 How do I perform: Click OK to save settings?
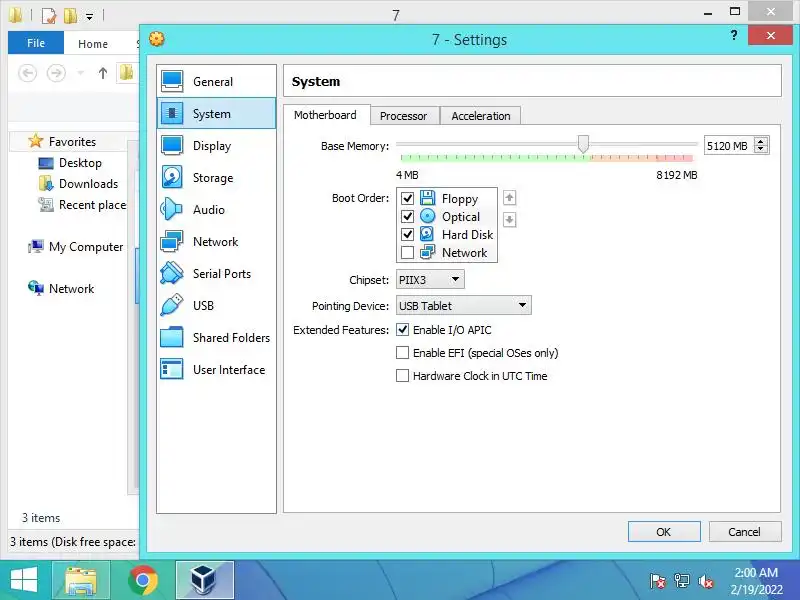(x=664, y=532)
